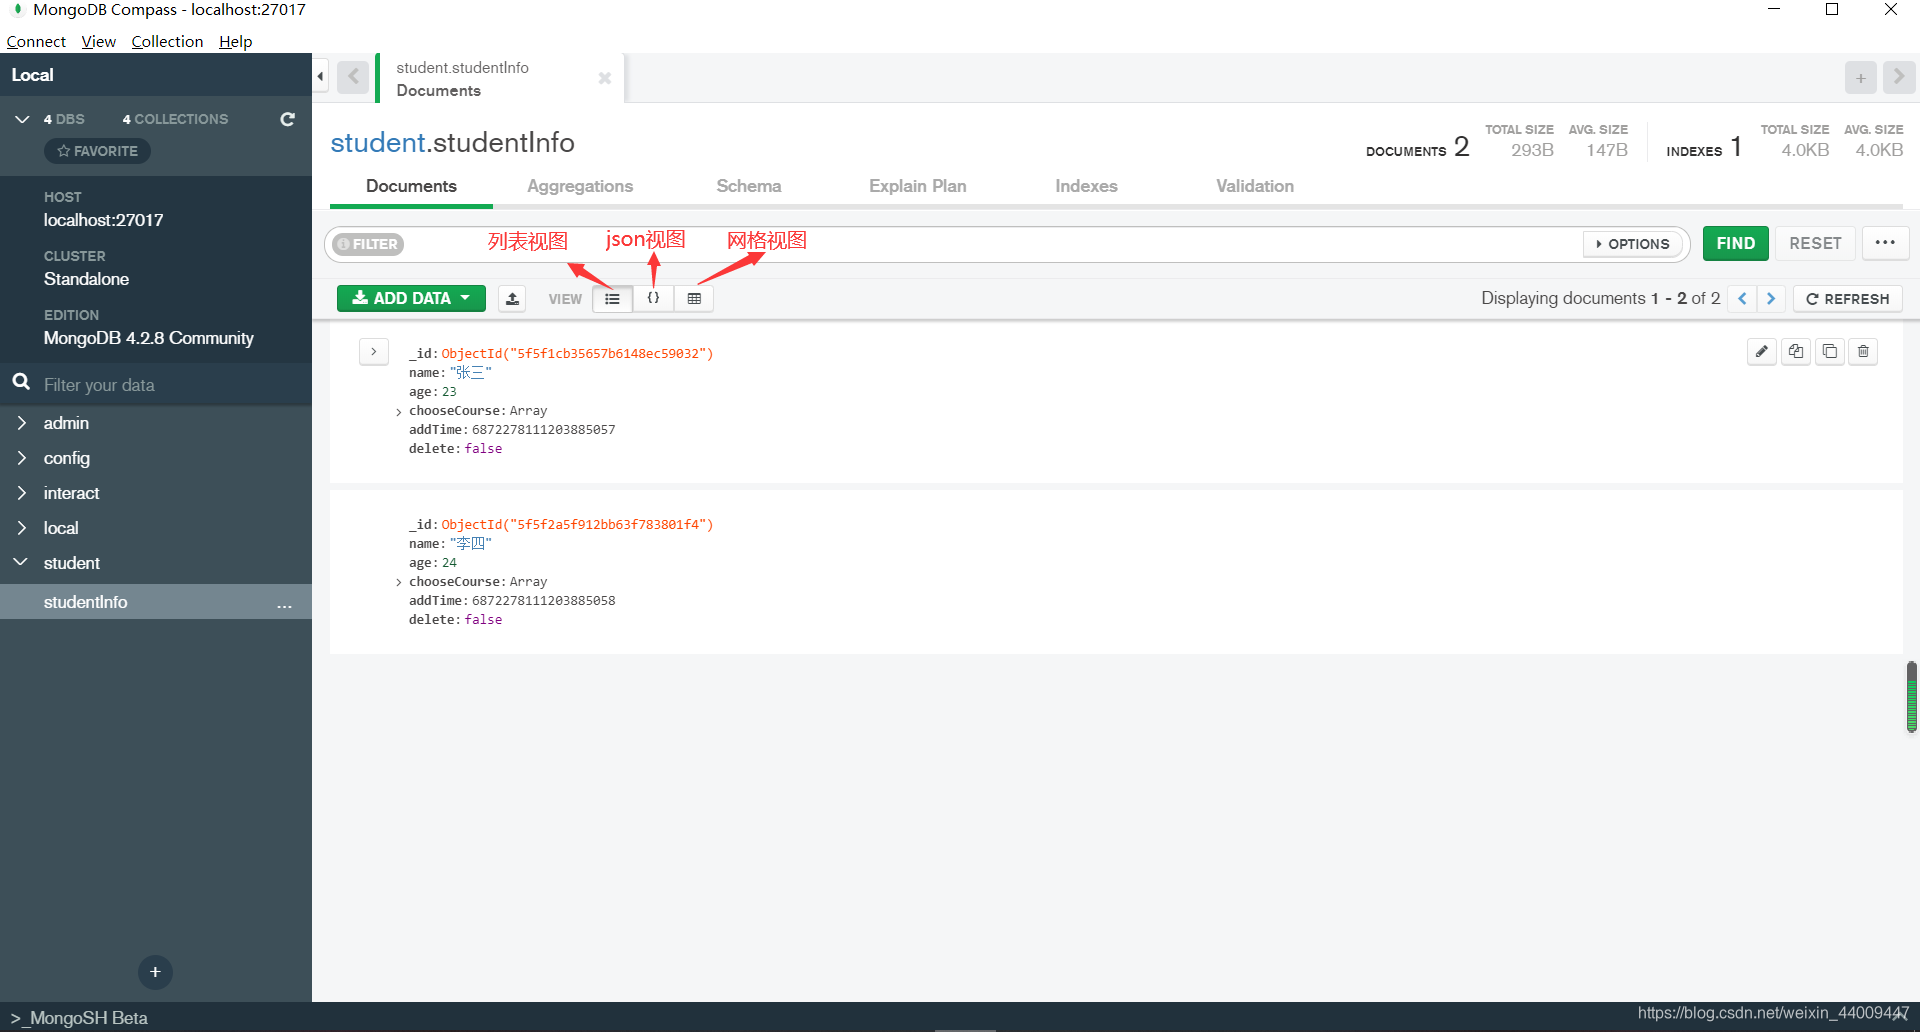Screen dimensions: 1920x1032
Task: Collapse the 4 DBS overview chevron
Action: (22, 119)
